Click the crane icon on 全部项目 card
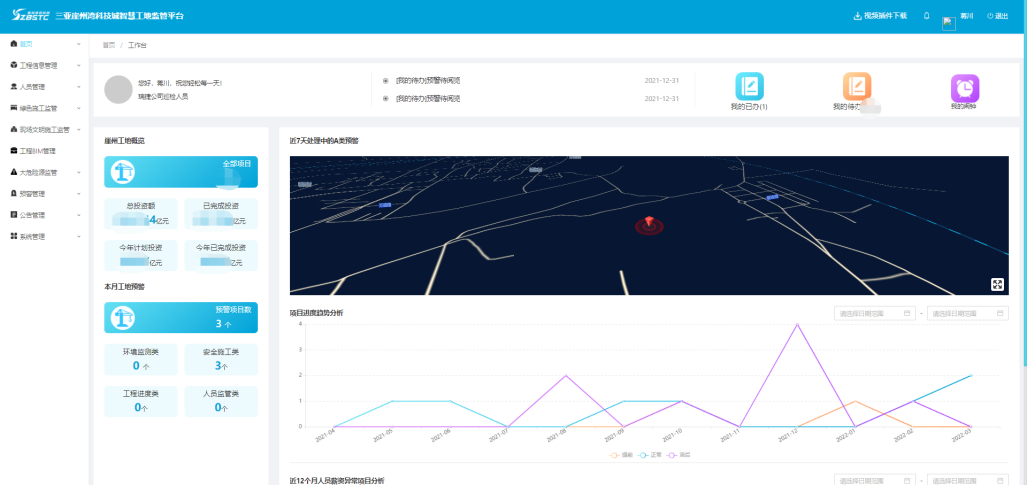 pos(125,172)
